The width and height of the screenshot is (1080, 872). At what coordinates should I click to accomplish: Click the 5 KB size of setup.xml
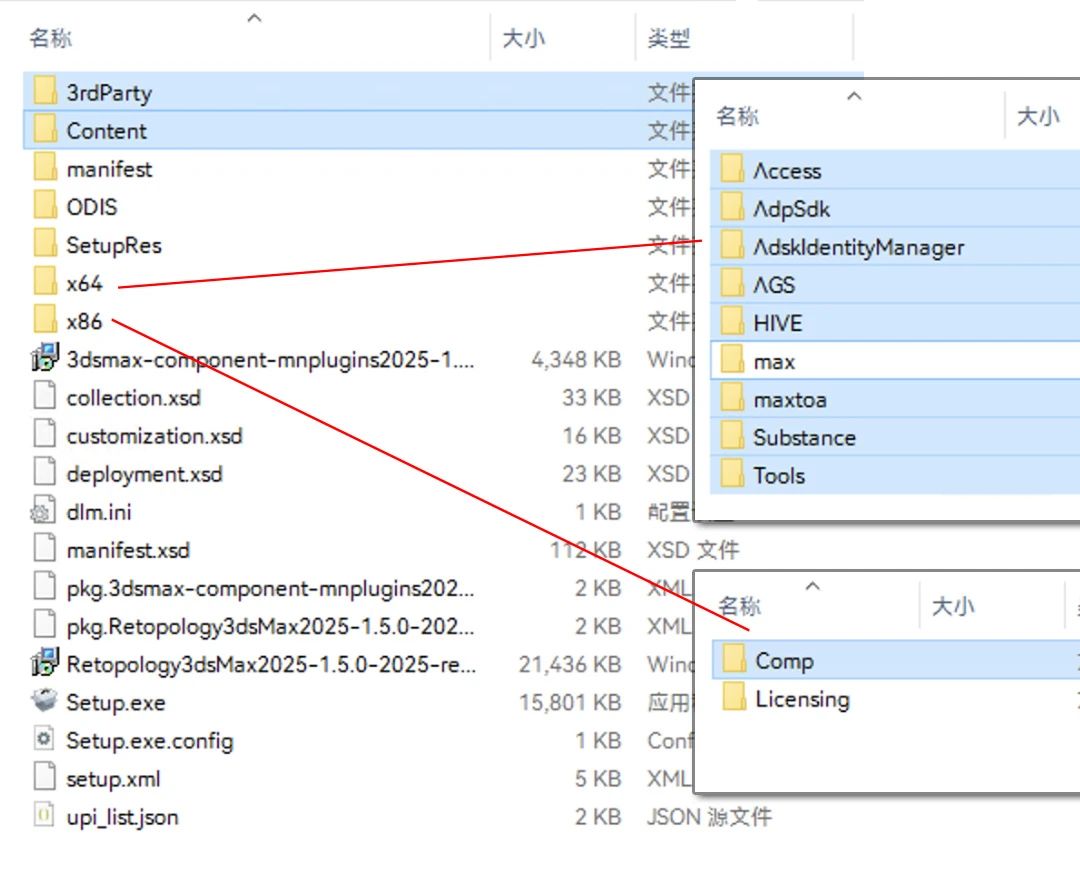tap(598, 779)
